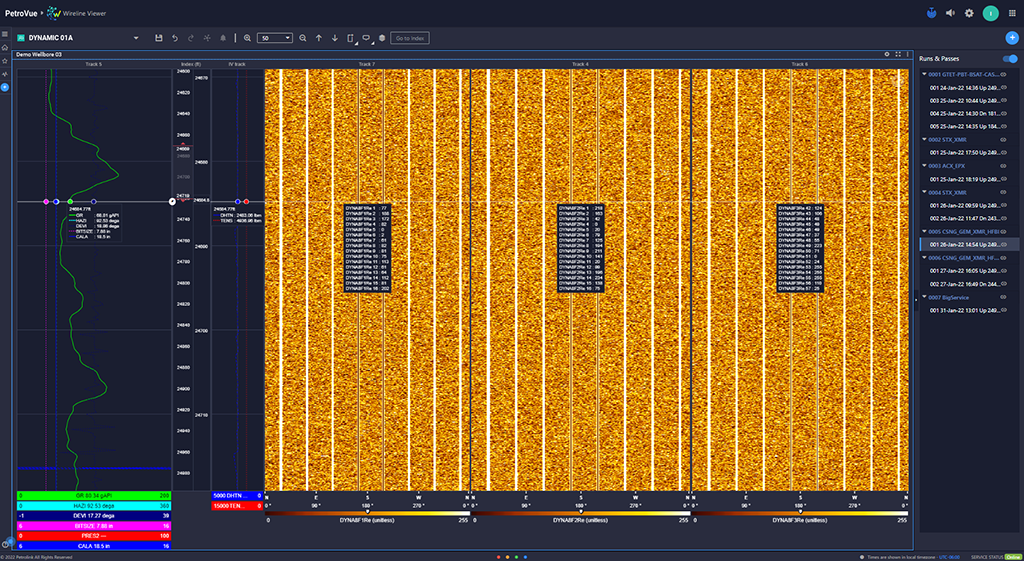Click the Go to Index button
Image resolution: width=1024 pixels, height=561 pixels.
(409, 38)
